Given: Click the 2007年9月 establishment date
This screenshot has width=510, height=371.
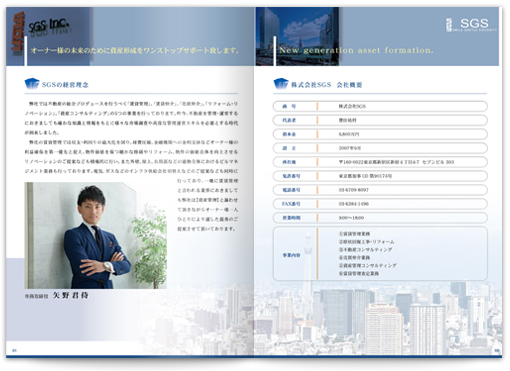Looking at the screenshot, I should coord(350,148).
